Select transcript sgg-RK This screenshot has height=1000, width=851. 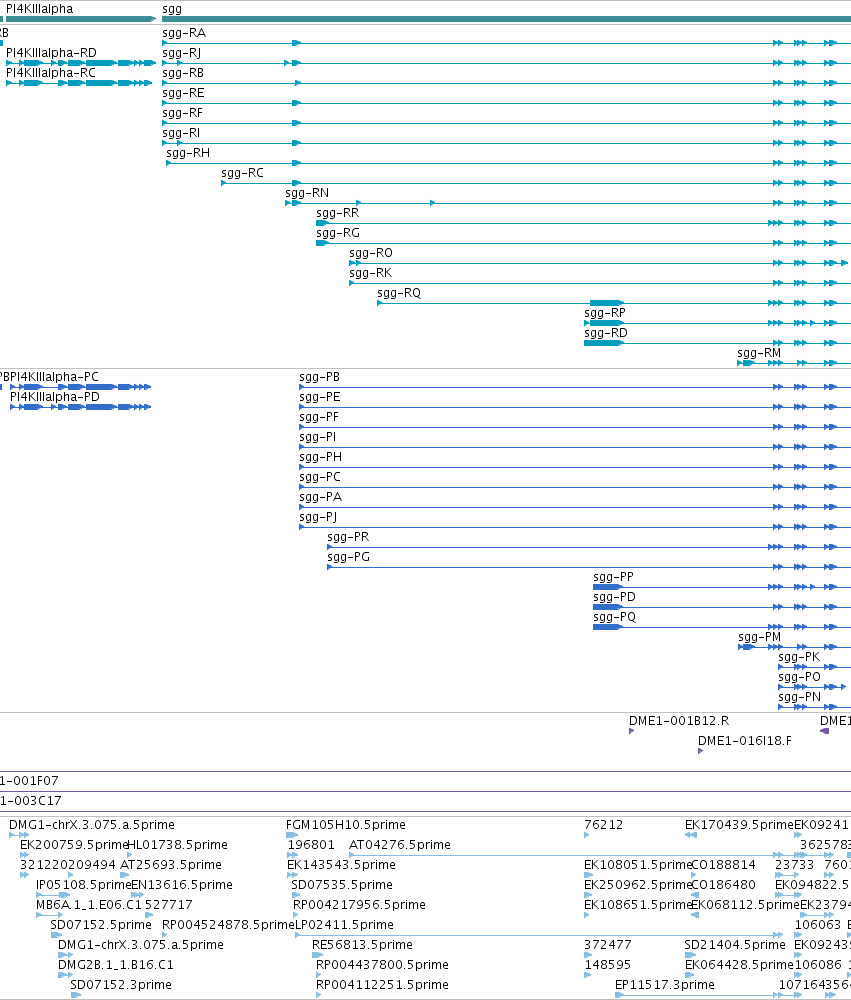coord(371,273)
